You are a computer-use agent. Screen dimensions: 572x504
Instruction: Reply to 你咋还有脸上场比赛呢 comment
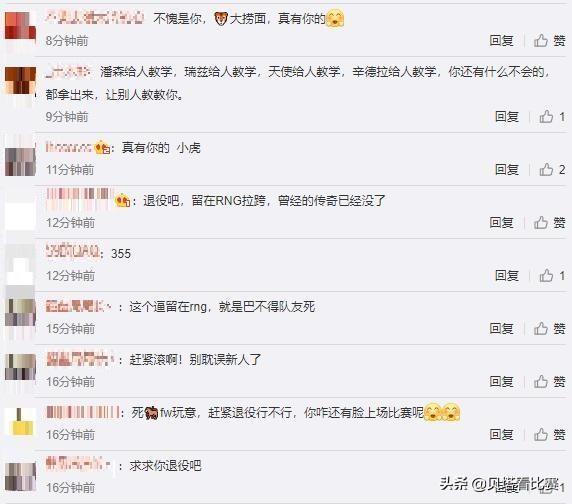(502, 435)
